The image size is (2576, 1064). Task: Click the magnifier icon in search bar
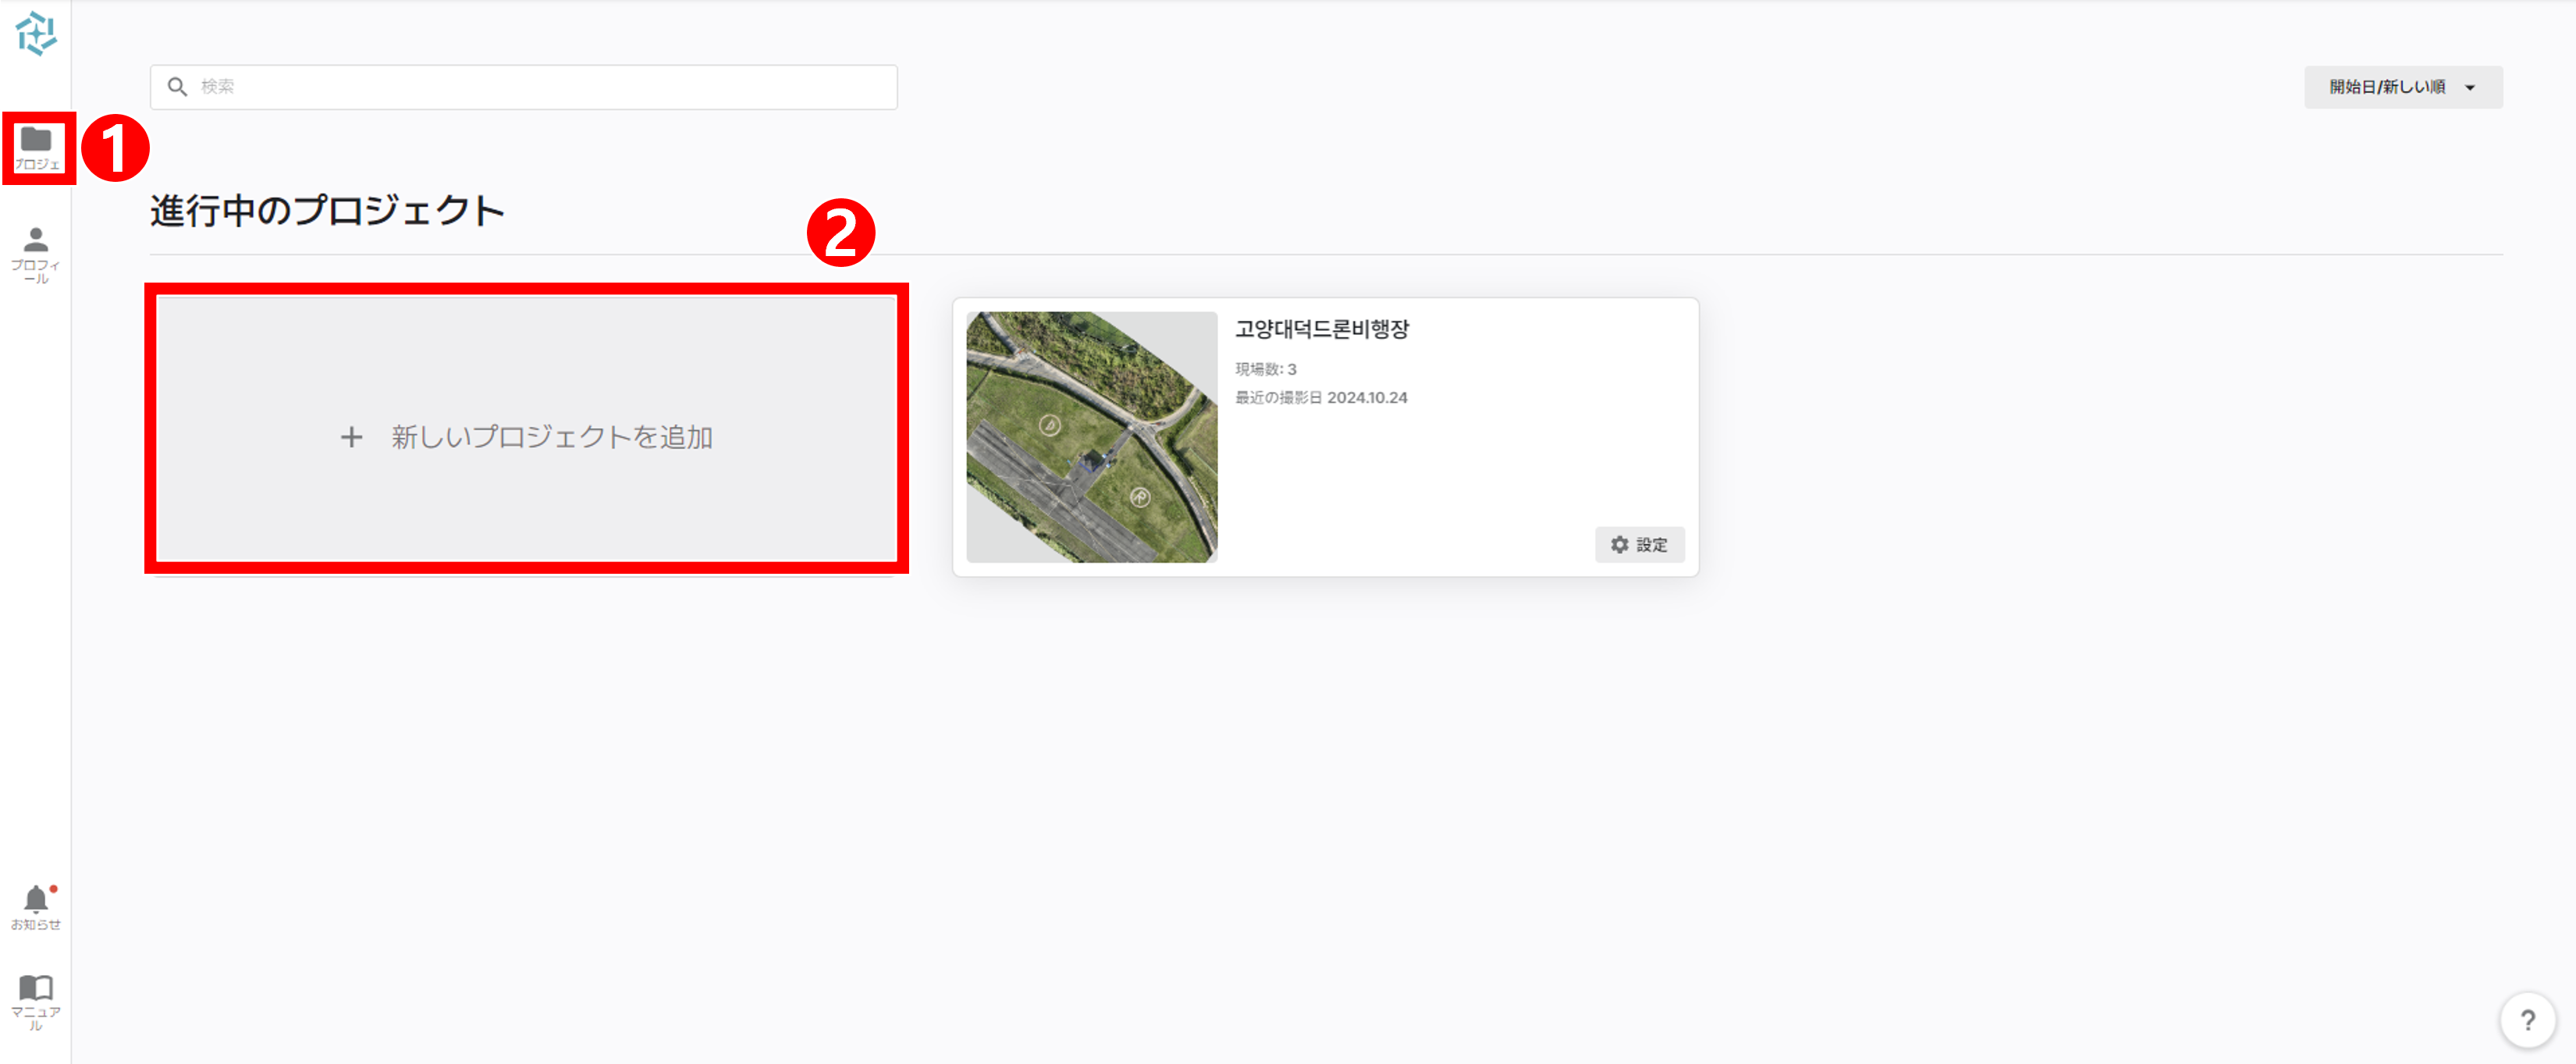click(177, 87)
